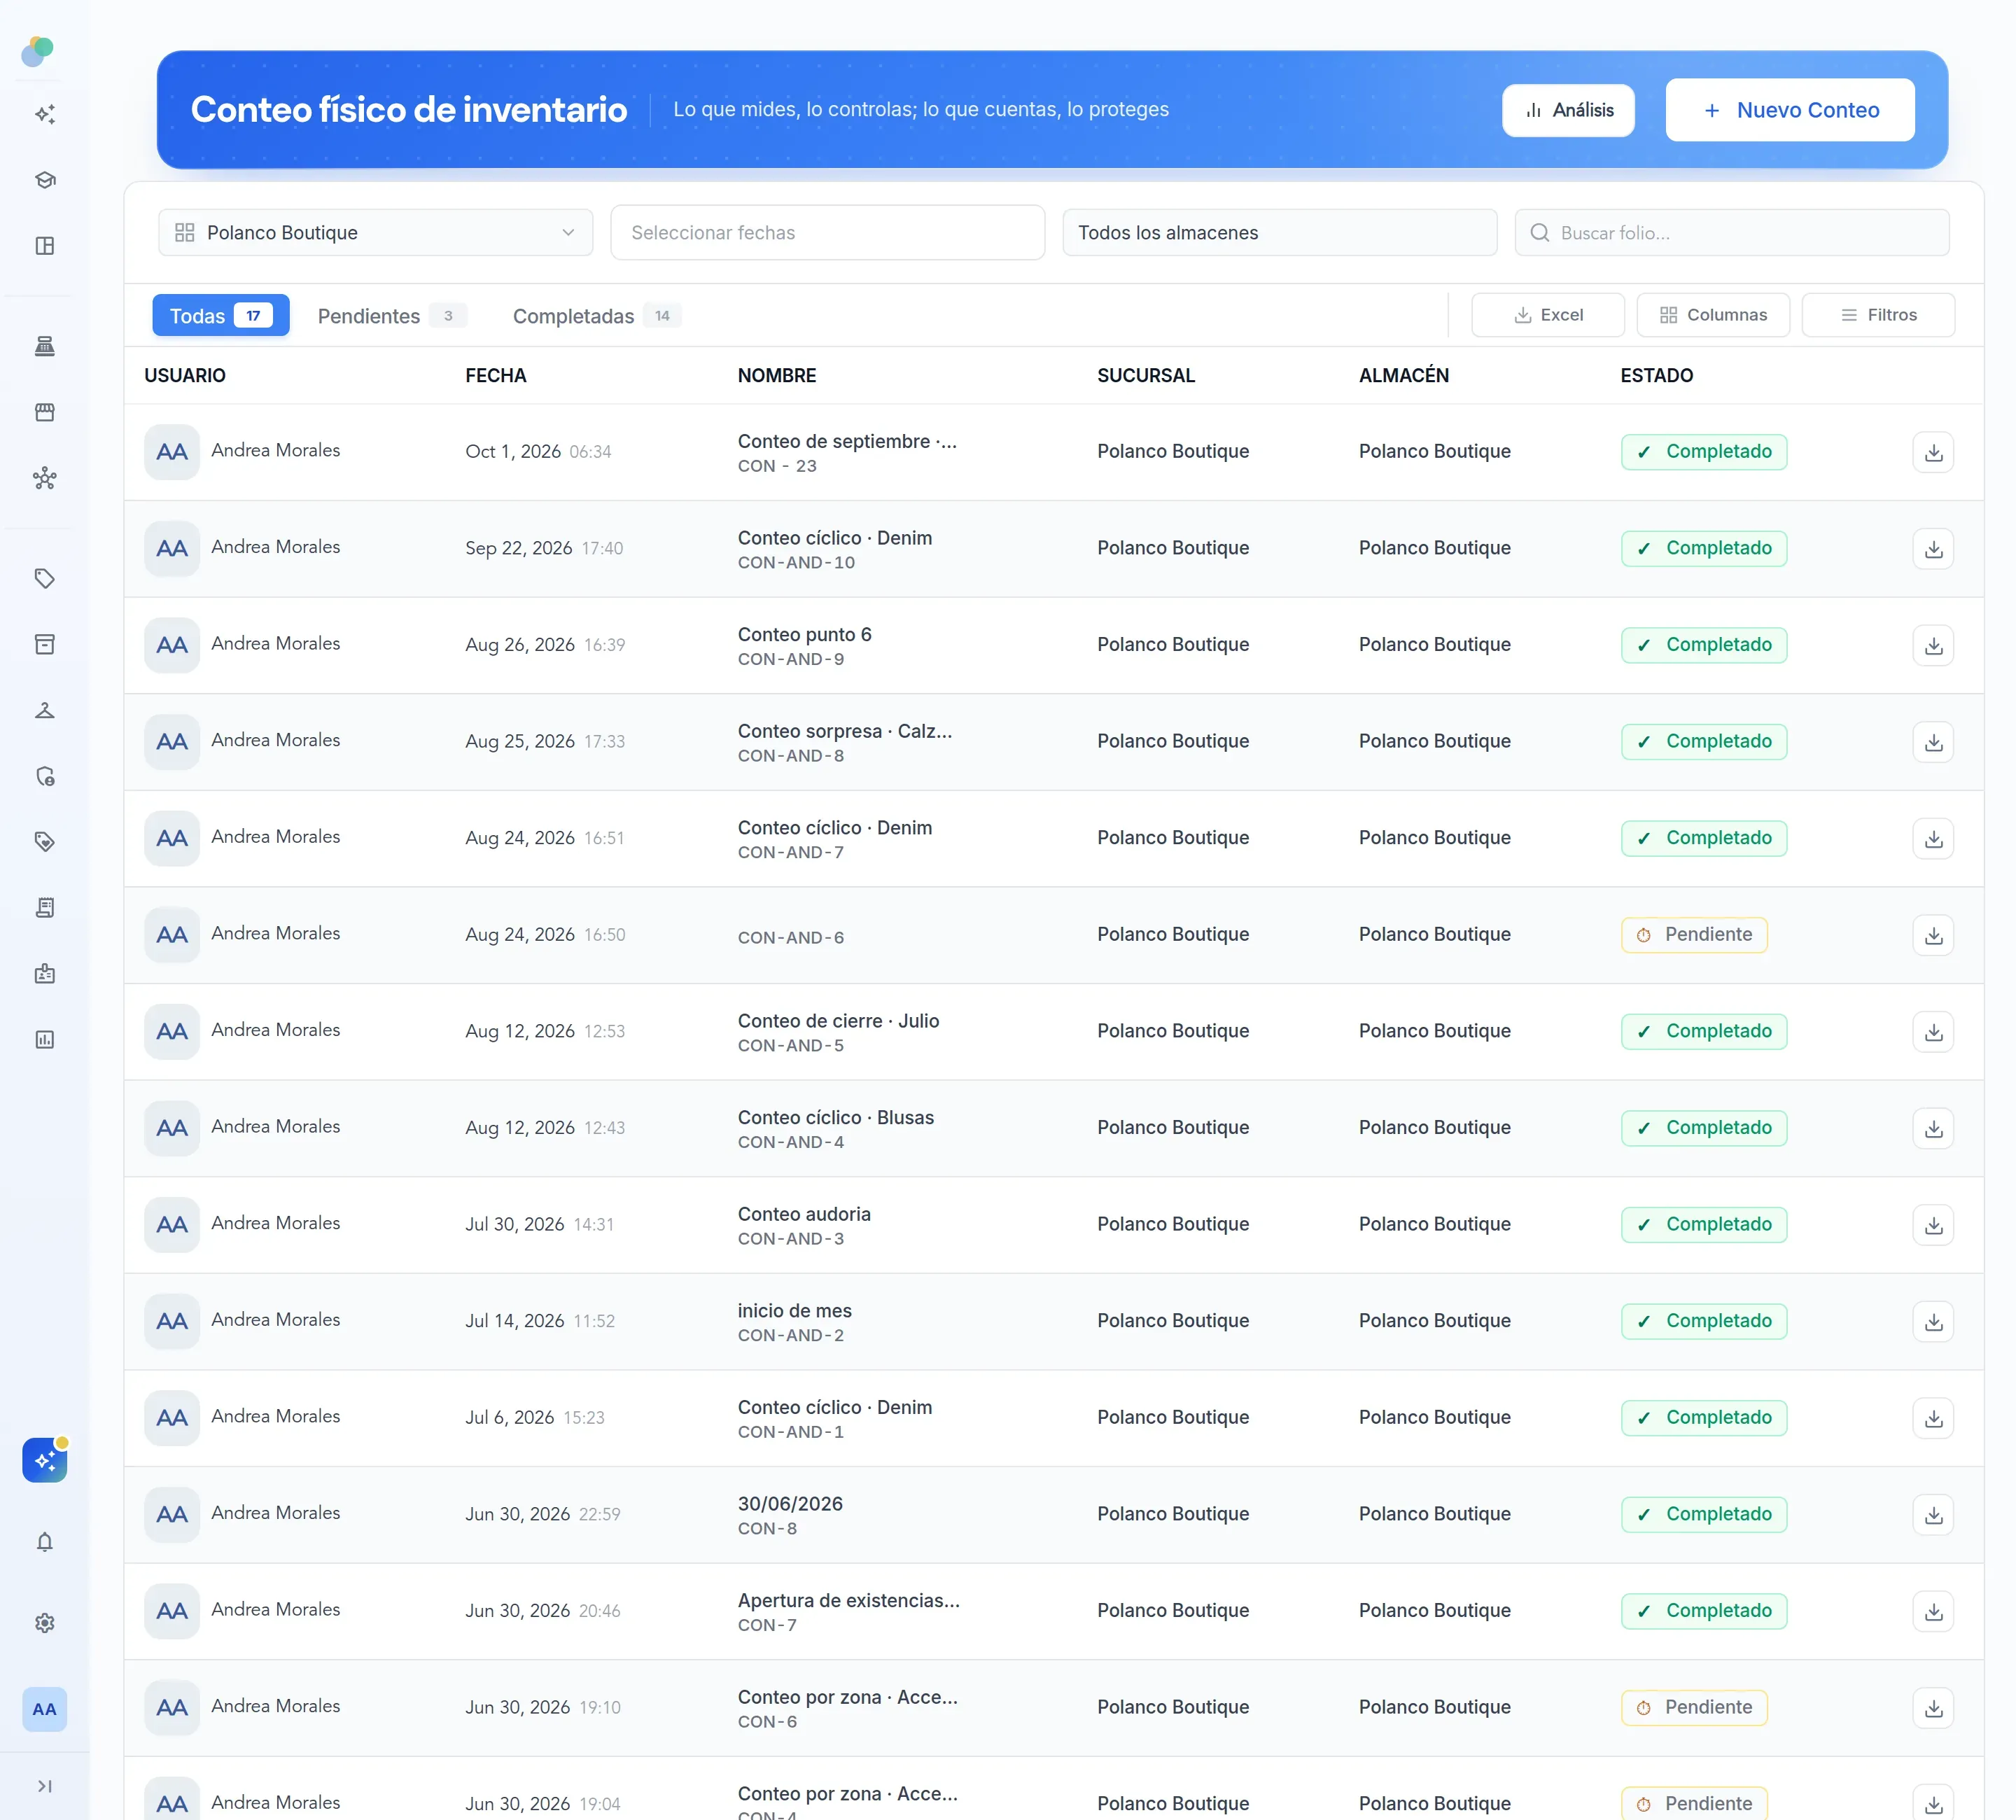Viewport: 2016px width, 1820px height.
Task: Download the pending CON-AND-6 count
Action: click(1933, 935)
